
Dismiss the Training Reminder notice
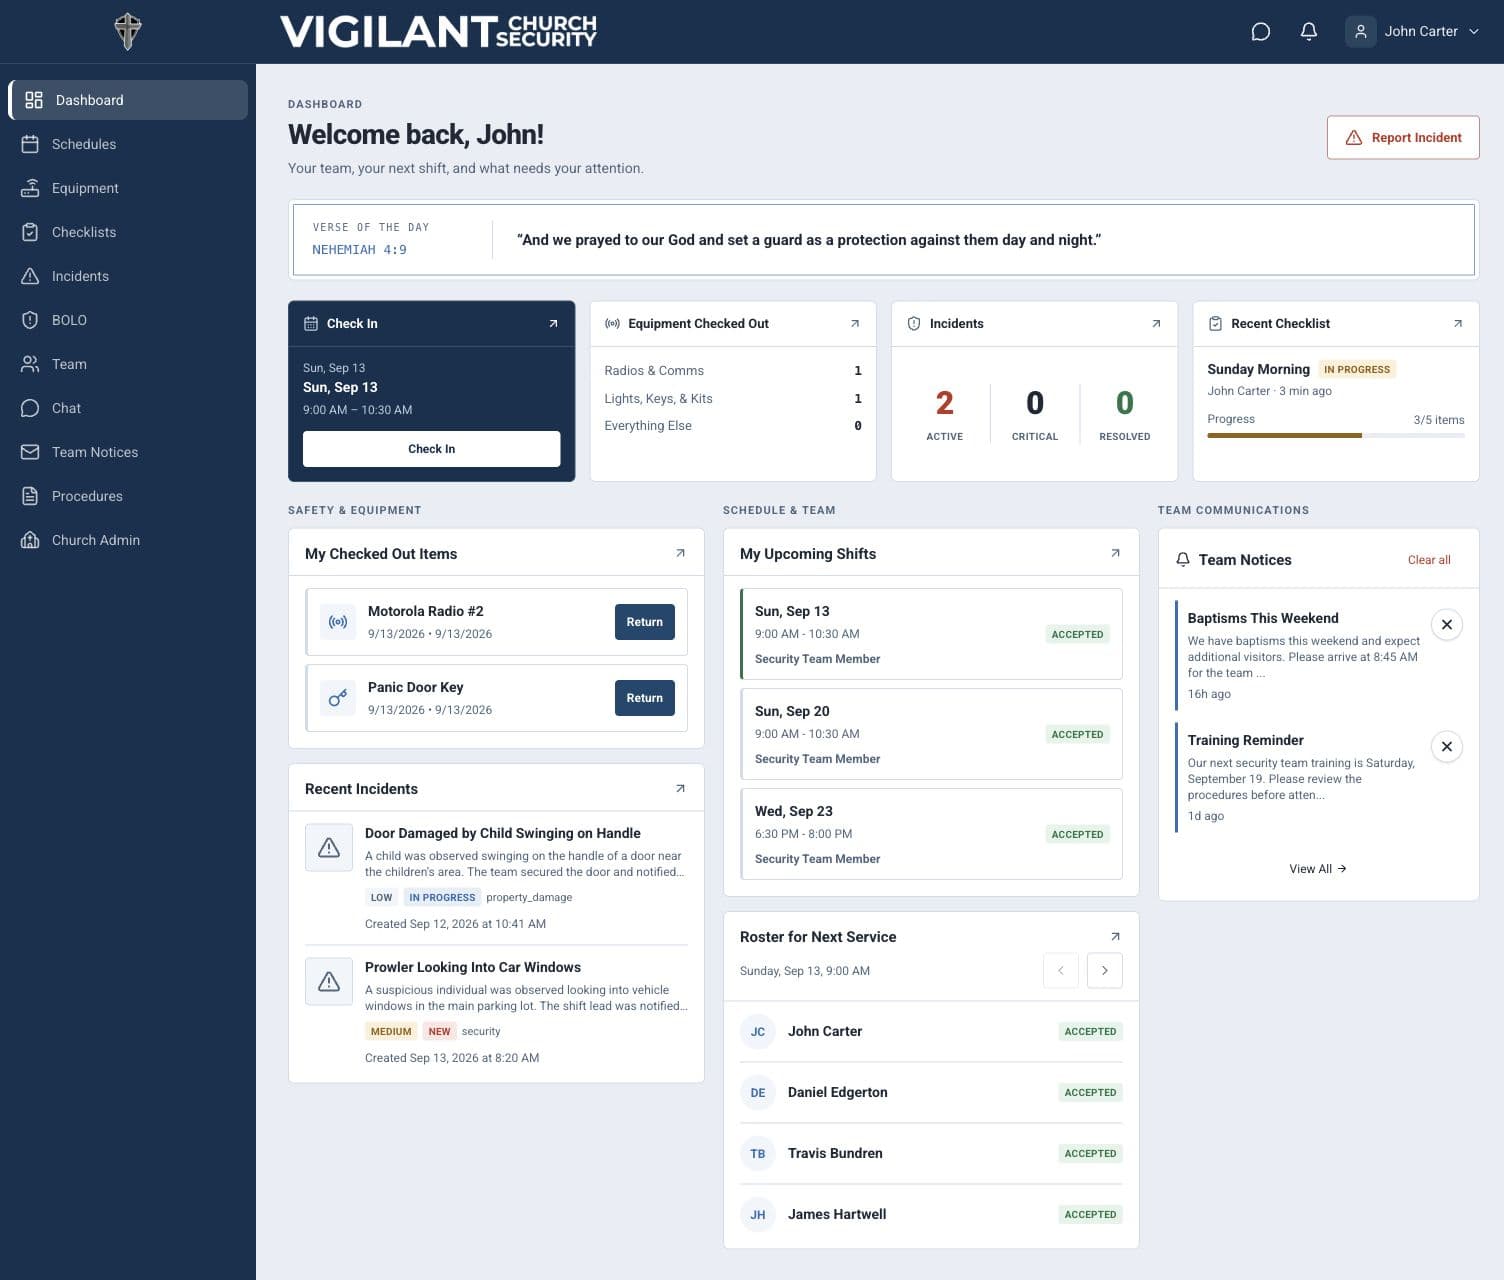(x=1446, y=746)
